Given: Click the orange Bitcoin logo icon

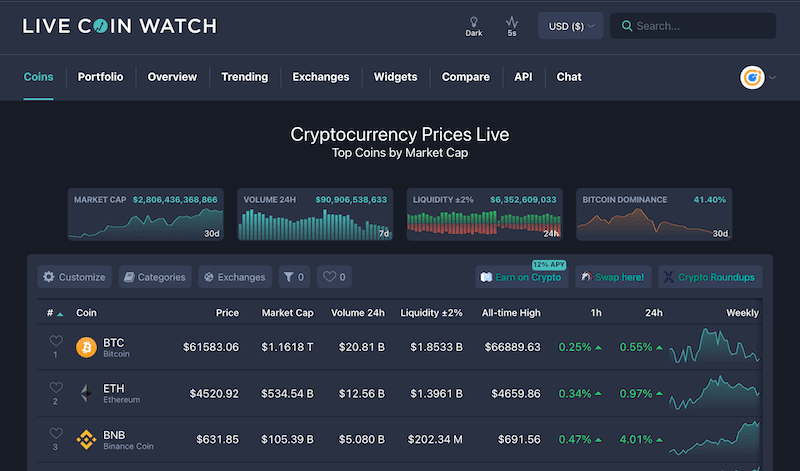Looking at the screenshot, I should pos(86,348).
